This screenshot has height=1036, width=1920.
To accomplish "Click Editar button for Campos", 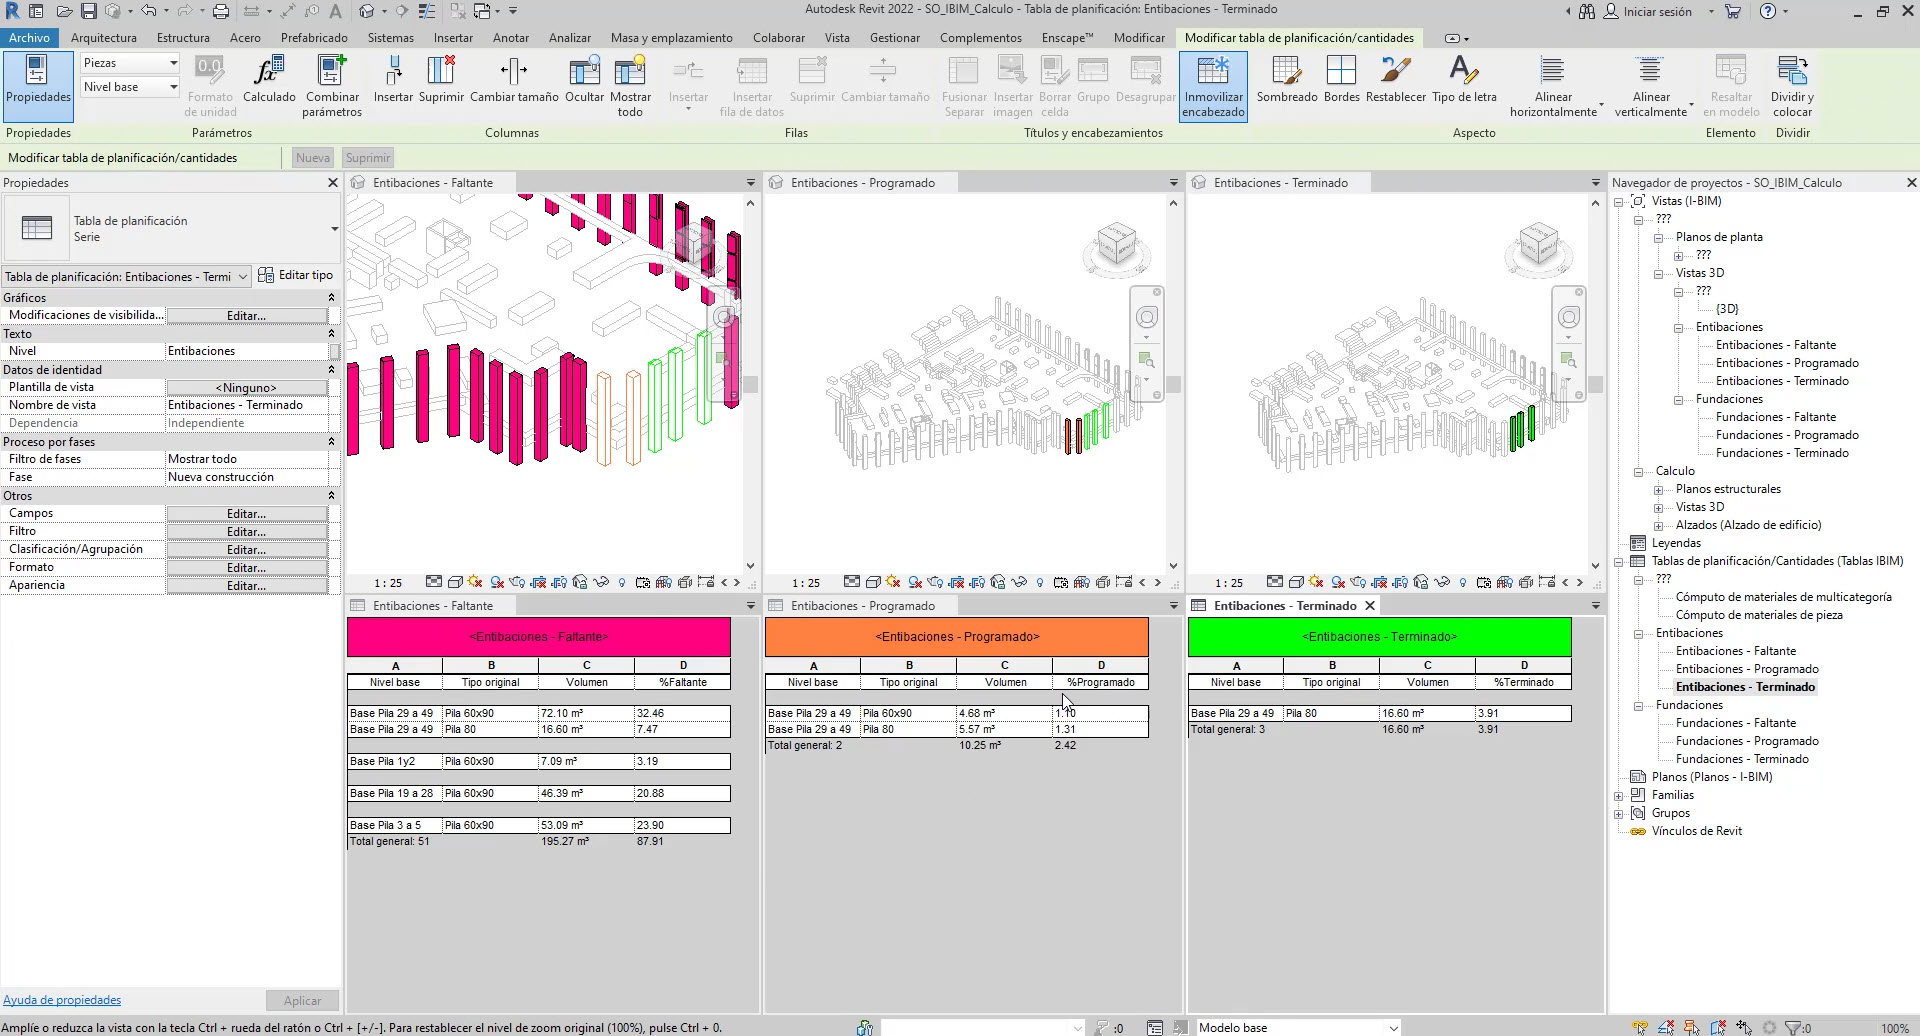I will [x=246, y=514].
